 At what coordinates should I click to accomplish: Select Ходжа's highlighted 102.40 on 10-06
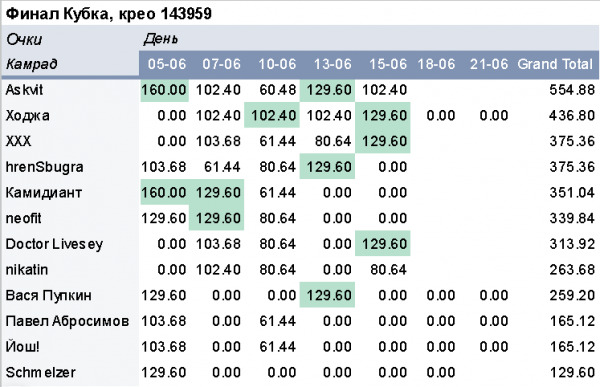(x=272, y=116)
